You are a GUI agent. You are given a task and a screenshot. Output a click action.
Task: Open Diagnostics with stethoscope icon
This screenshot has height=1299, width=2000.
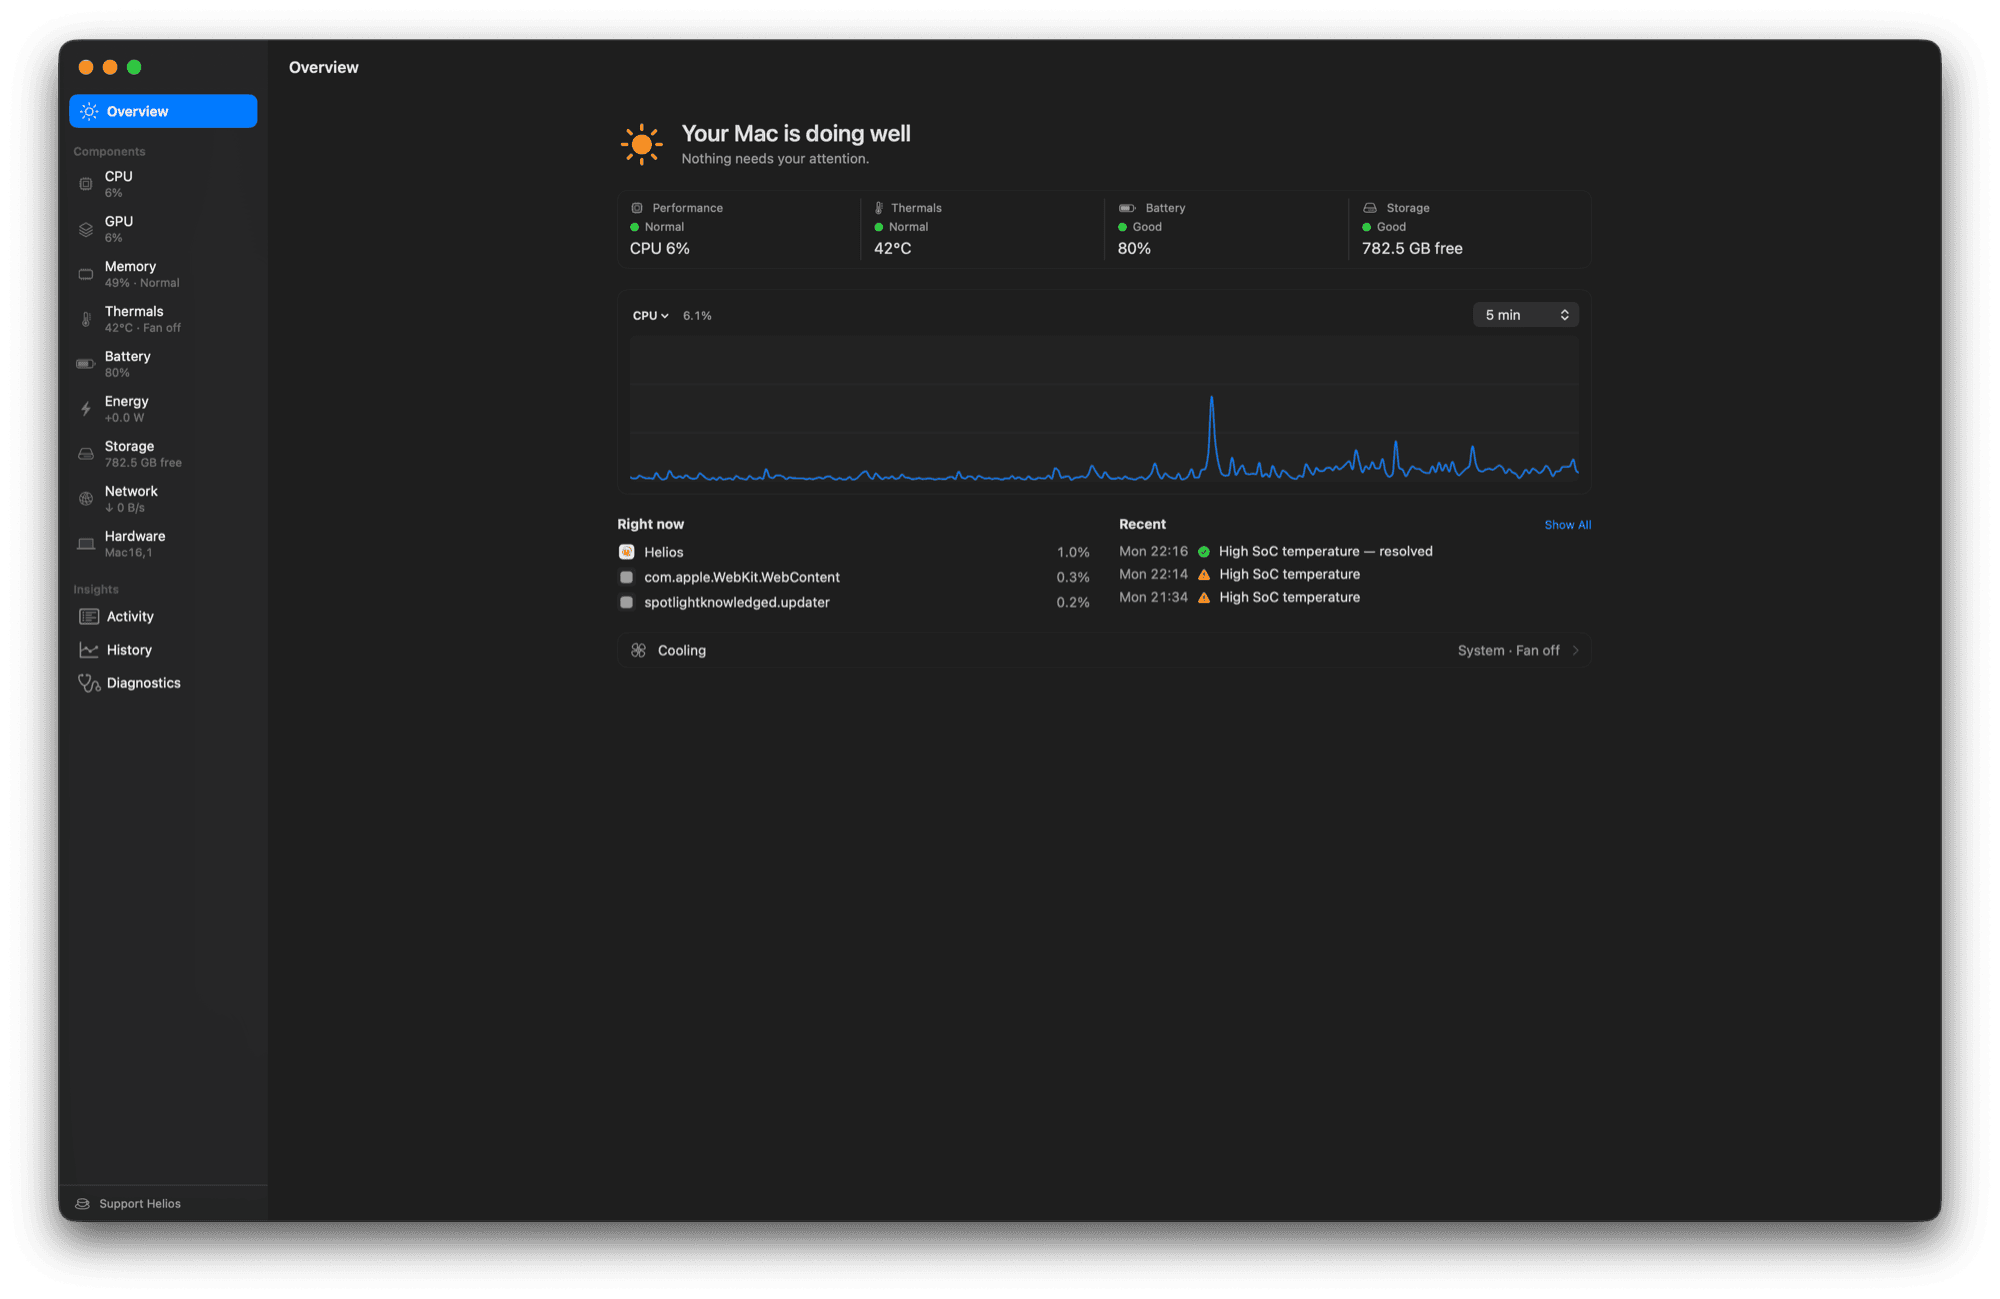click(x=163, y=683)
